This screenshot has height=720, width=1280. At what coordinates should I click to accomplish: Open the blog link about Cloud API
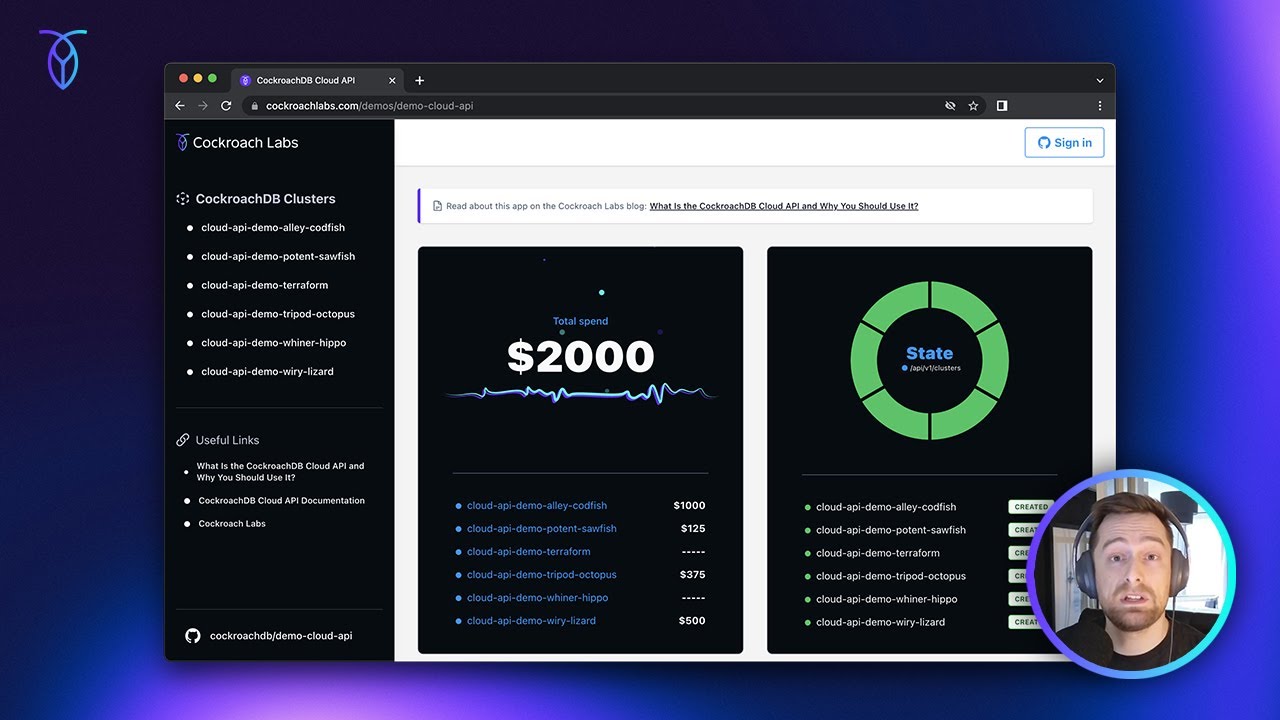(784, 206)
